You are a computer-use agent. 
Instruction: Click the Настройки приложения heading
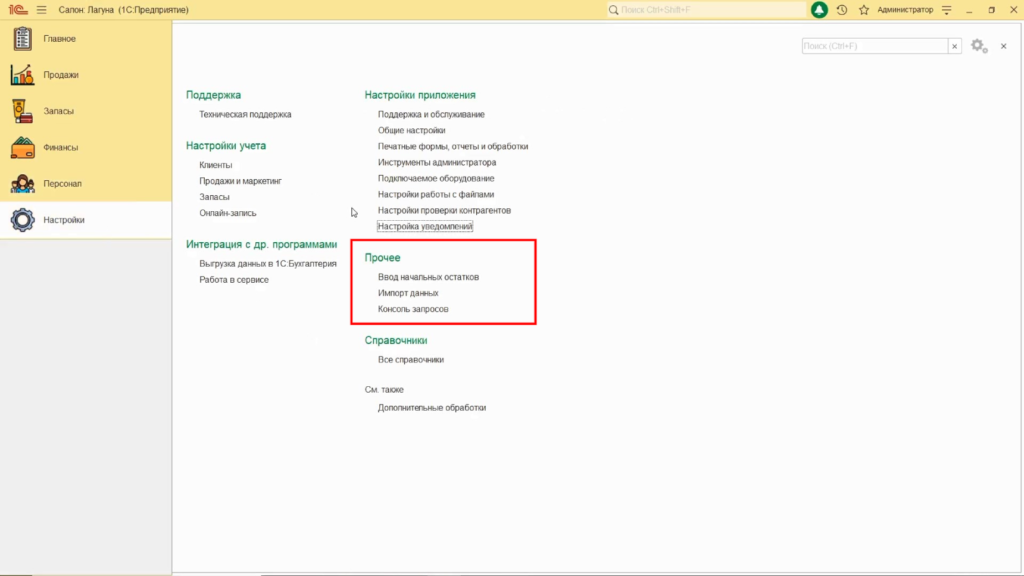pos(420,95)
